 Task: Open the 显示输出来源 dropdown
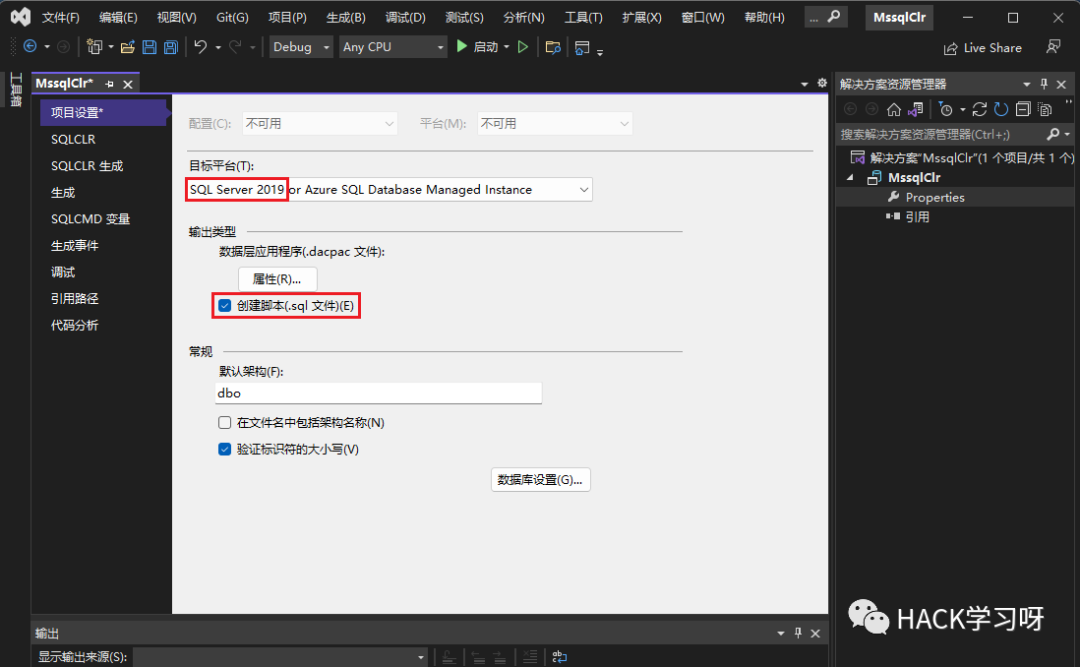[280, 657]
